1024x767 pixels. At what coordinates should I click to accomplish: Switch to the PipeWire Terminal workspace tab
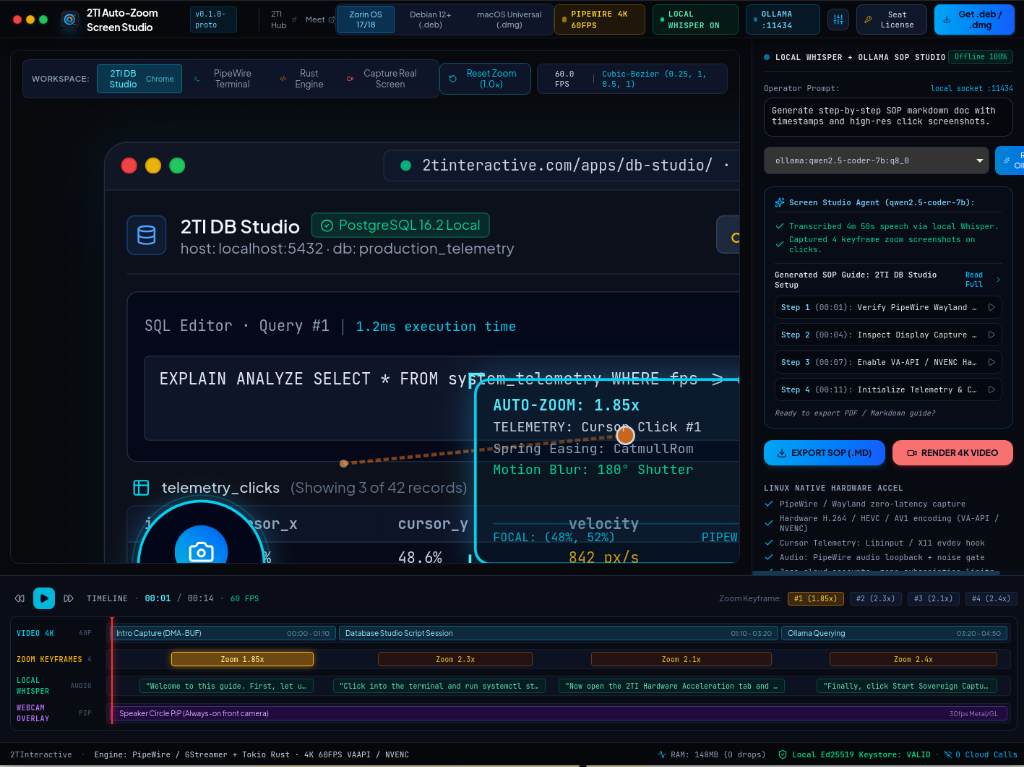click(x=223, y=79)
